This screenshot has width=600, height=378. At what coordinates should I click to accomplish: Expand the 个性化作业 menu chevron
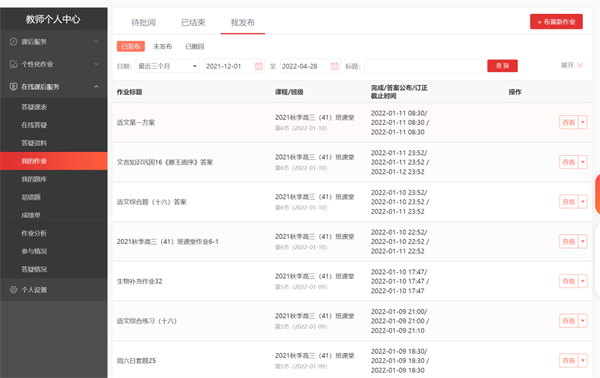coord(96,64)
